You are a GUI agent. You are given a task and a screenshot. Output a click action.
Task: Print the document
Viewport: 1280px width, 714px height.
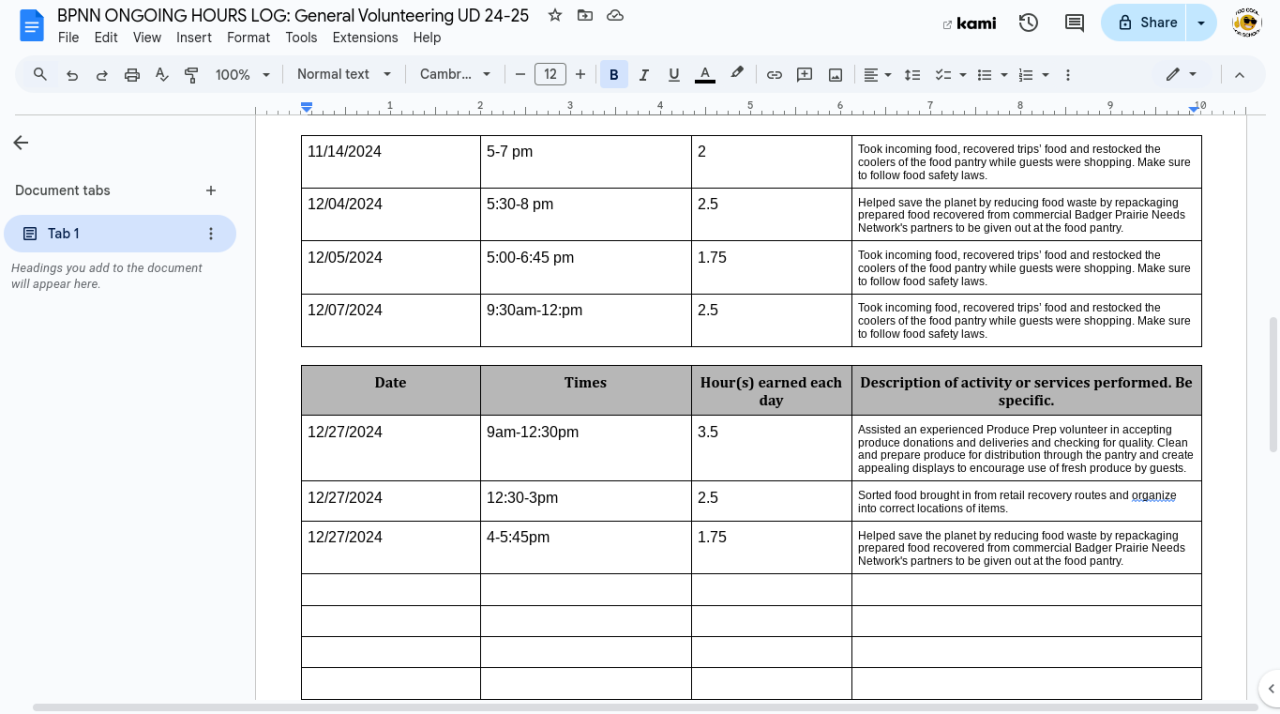coord(131,74)
